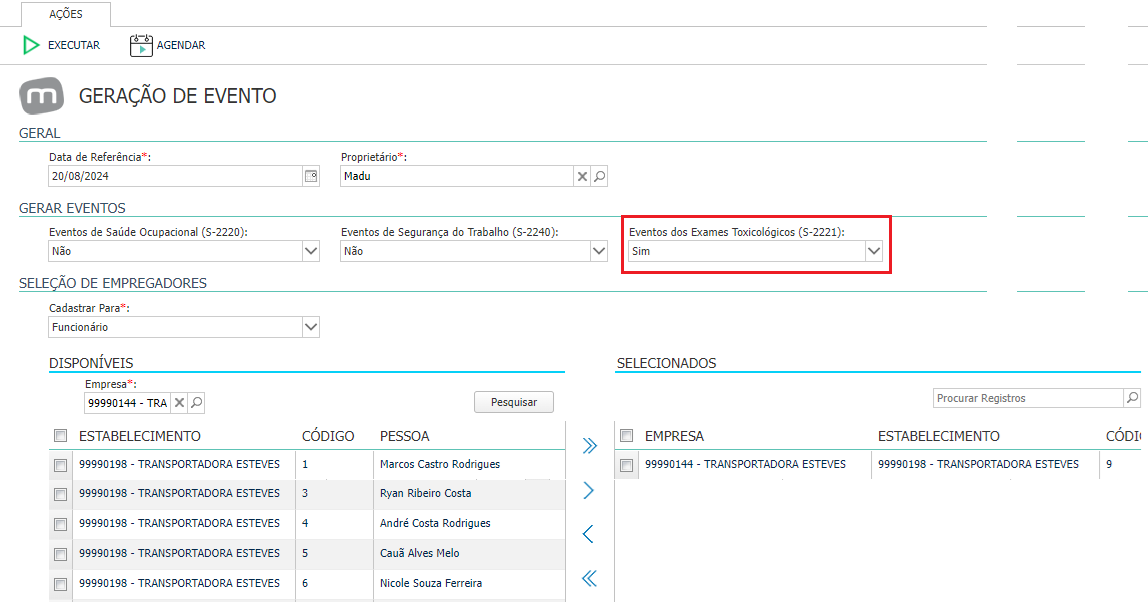
Task: Check the selected 99990144 Empresa row
Action: click(x=627, y=465)
